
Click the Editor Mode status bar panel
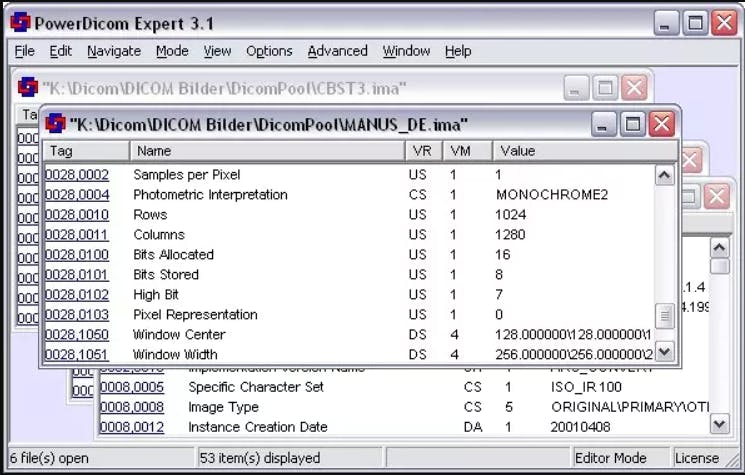pos(620,458)
